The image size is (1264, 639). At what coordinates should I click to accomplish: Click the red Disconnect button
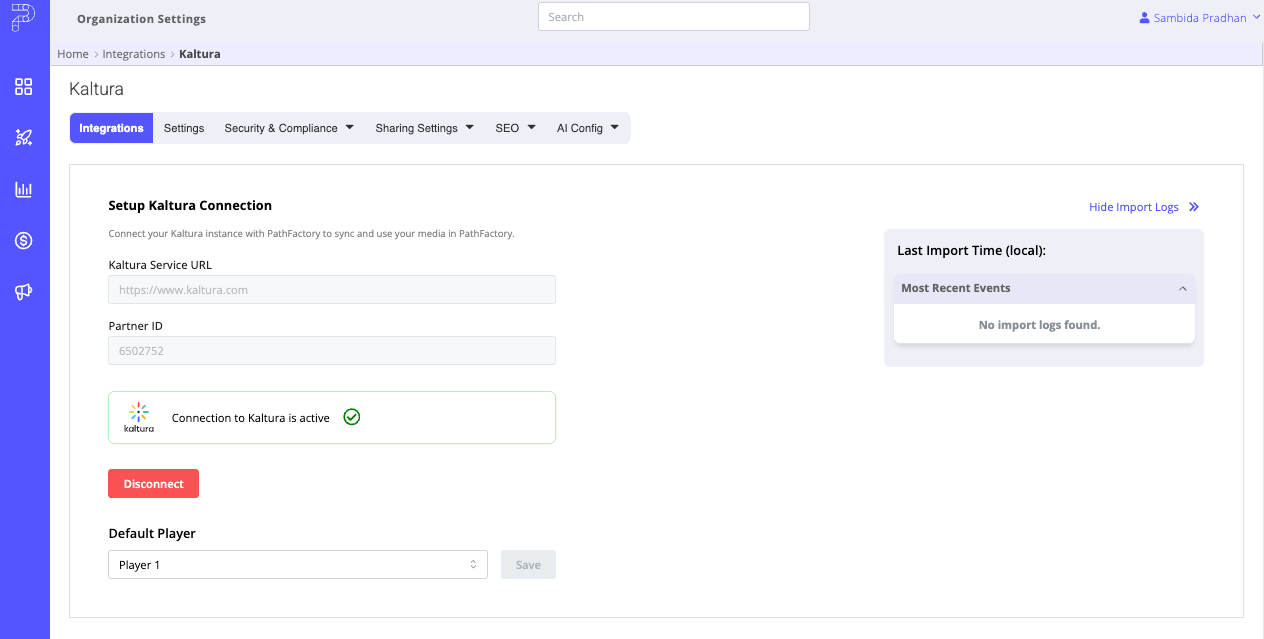click(153, 484)
